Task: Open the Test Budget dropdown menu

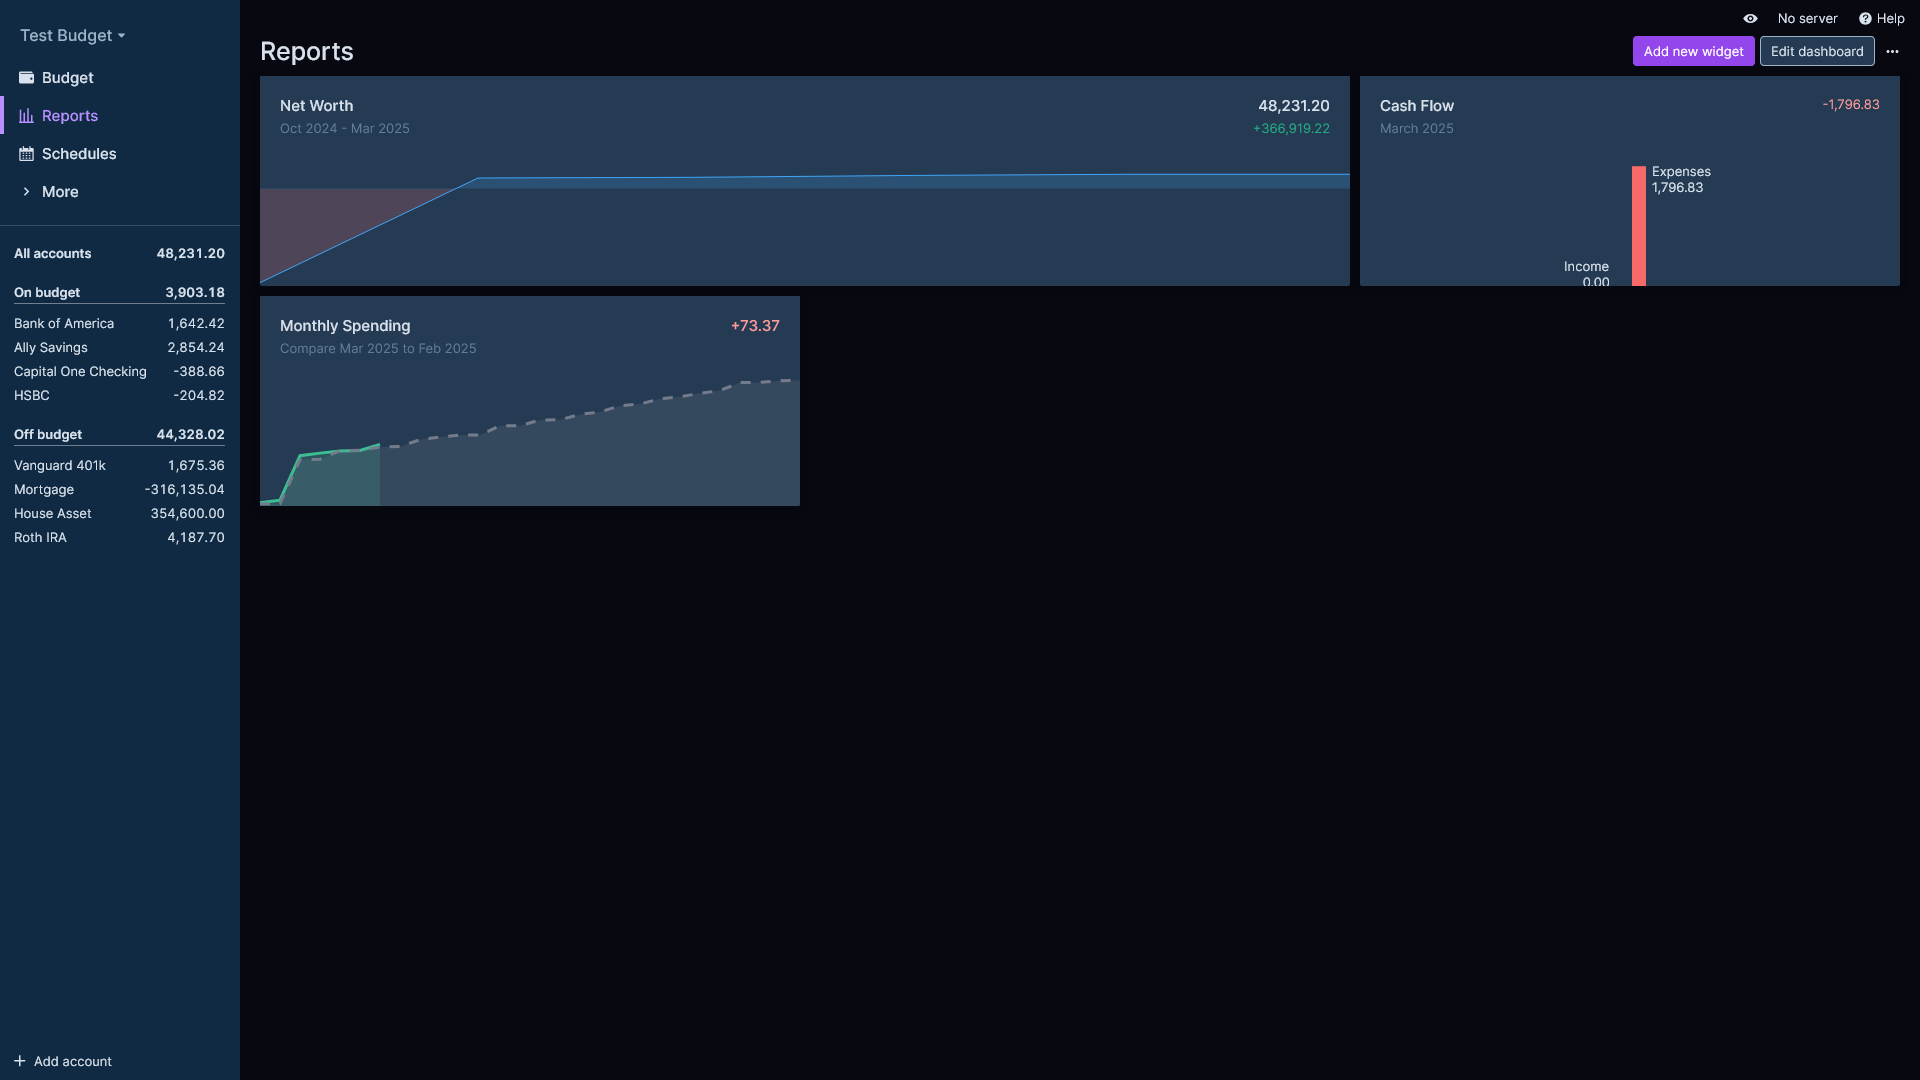Action: point(72,35)
